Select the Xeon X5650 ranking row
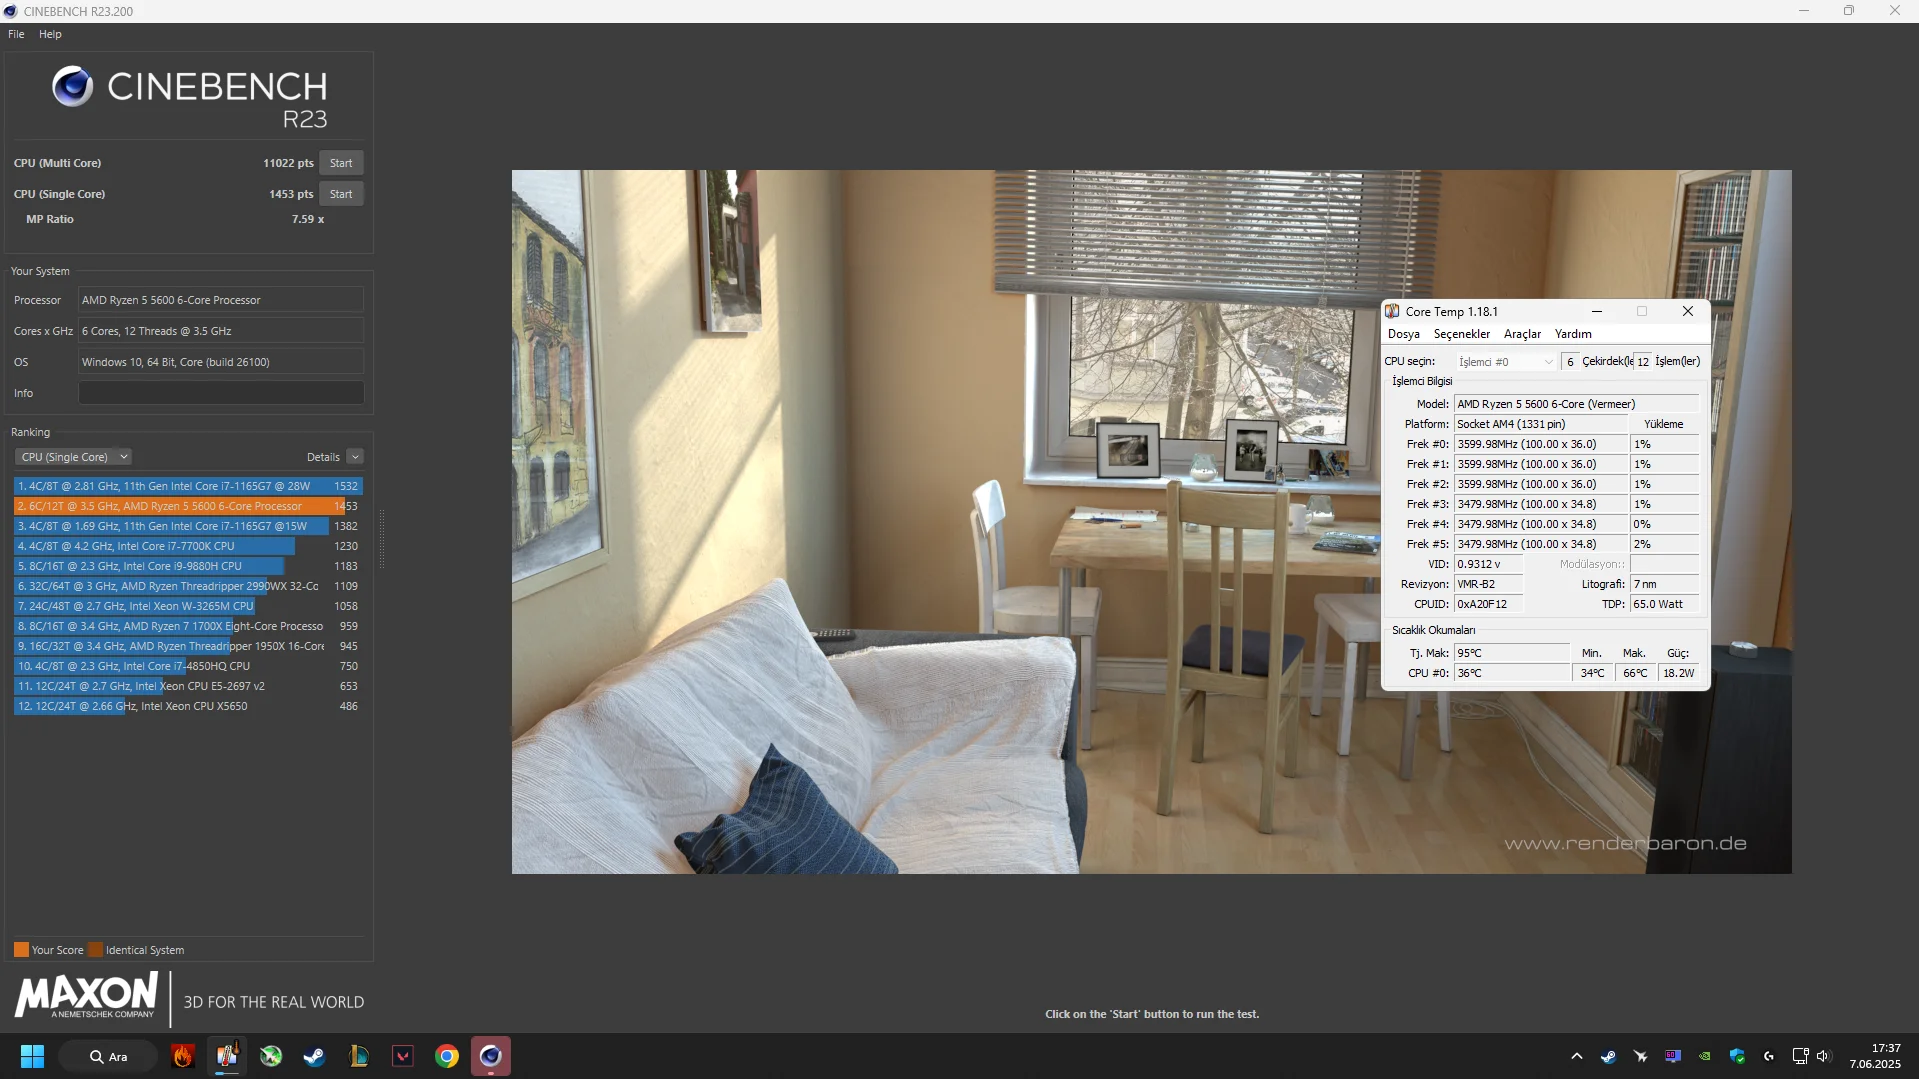The width and height of the screenshot is (1919, 1079). (x=188, y=706)
